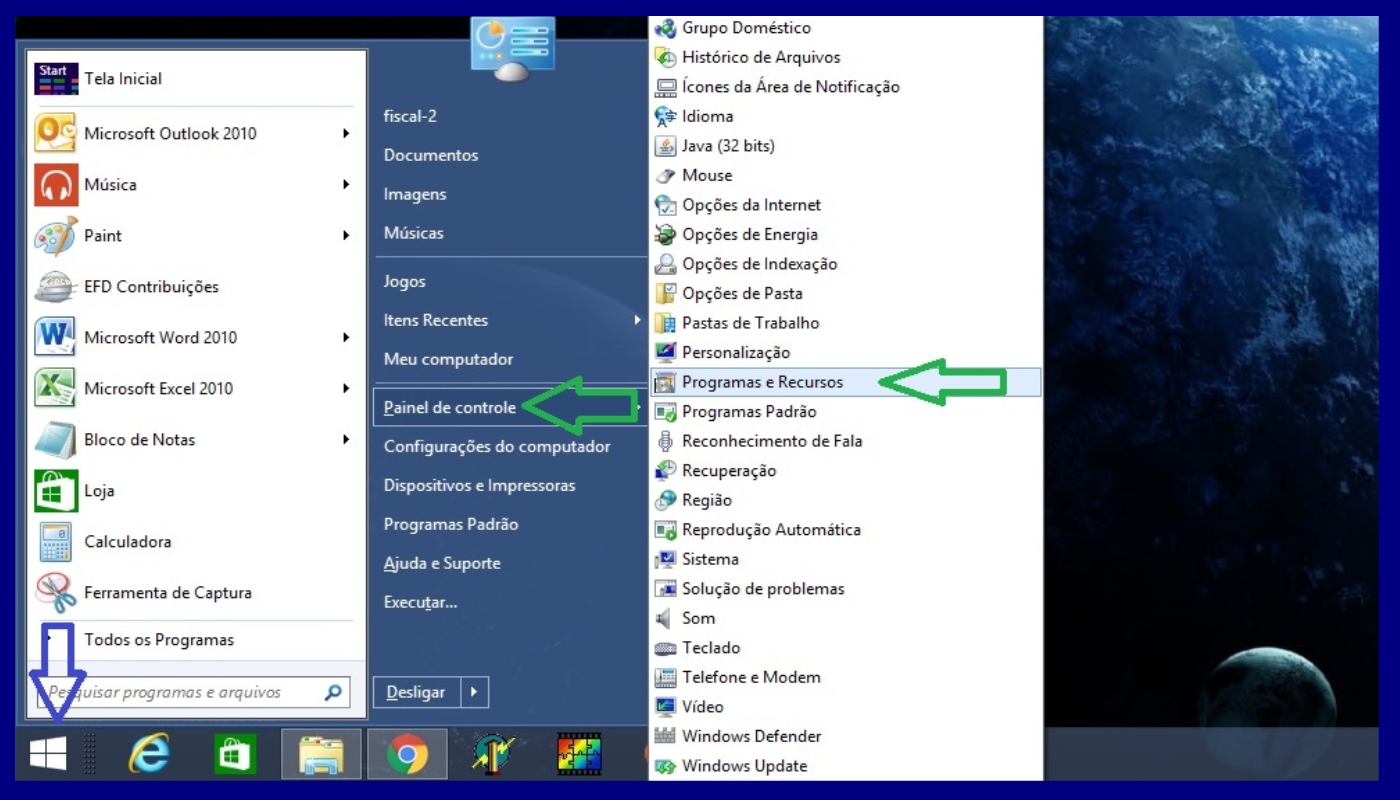1400x800 pixels.
Task: Open the Documentos link
Action: pyautogui.click(x=431, y=155)
